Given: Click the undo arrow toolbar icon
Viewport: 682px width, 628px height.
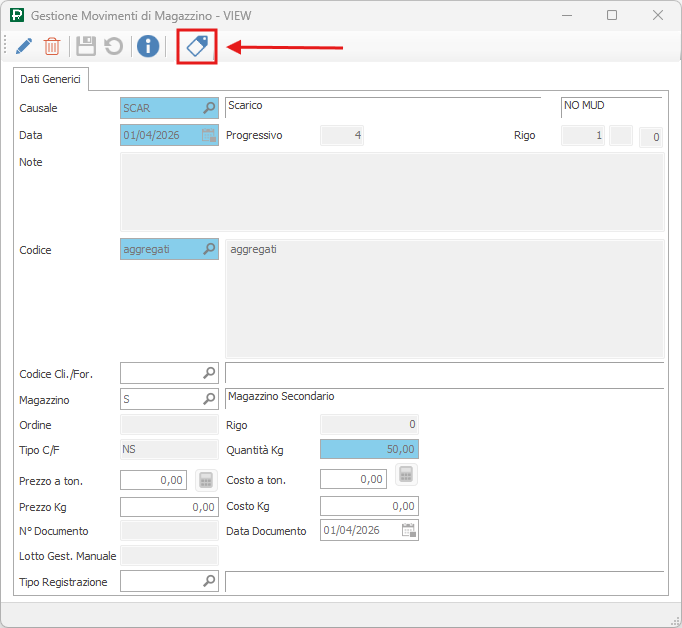Looking at the screenshot, I should point(114,46).
